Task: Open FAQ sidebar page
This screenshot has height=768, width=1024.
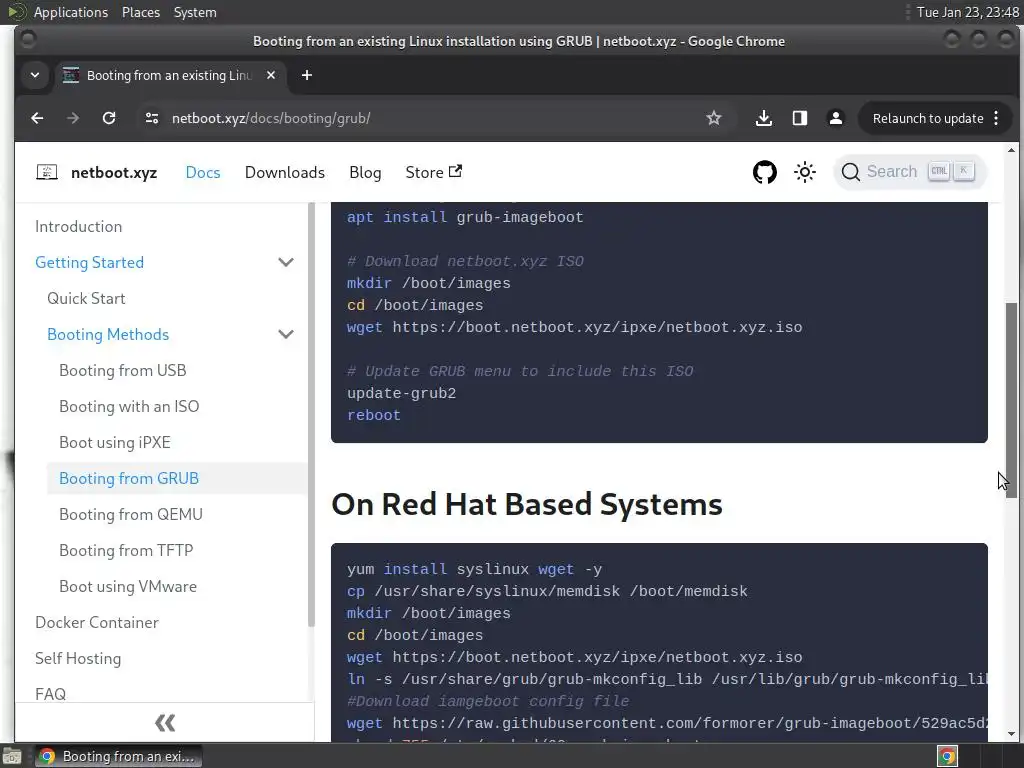Action: pos(50,694)
